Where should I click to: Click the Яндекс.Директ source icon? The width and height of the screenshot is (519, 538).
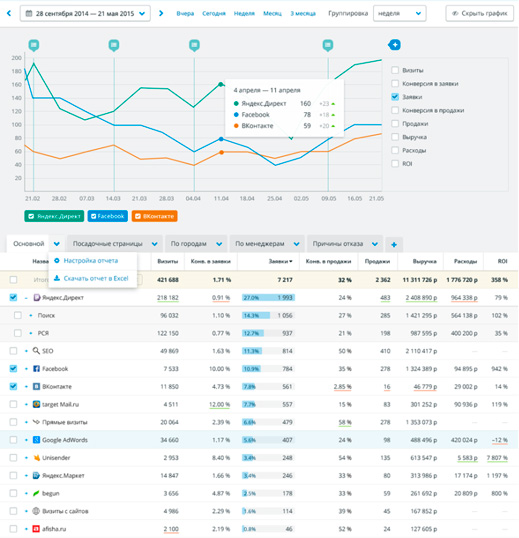[x=36, y=297]
